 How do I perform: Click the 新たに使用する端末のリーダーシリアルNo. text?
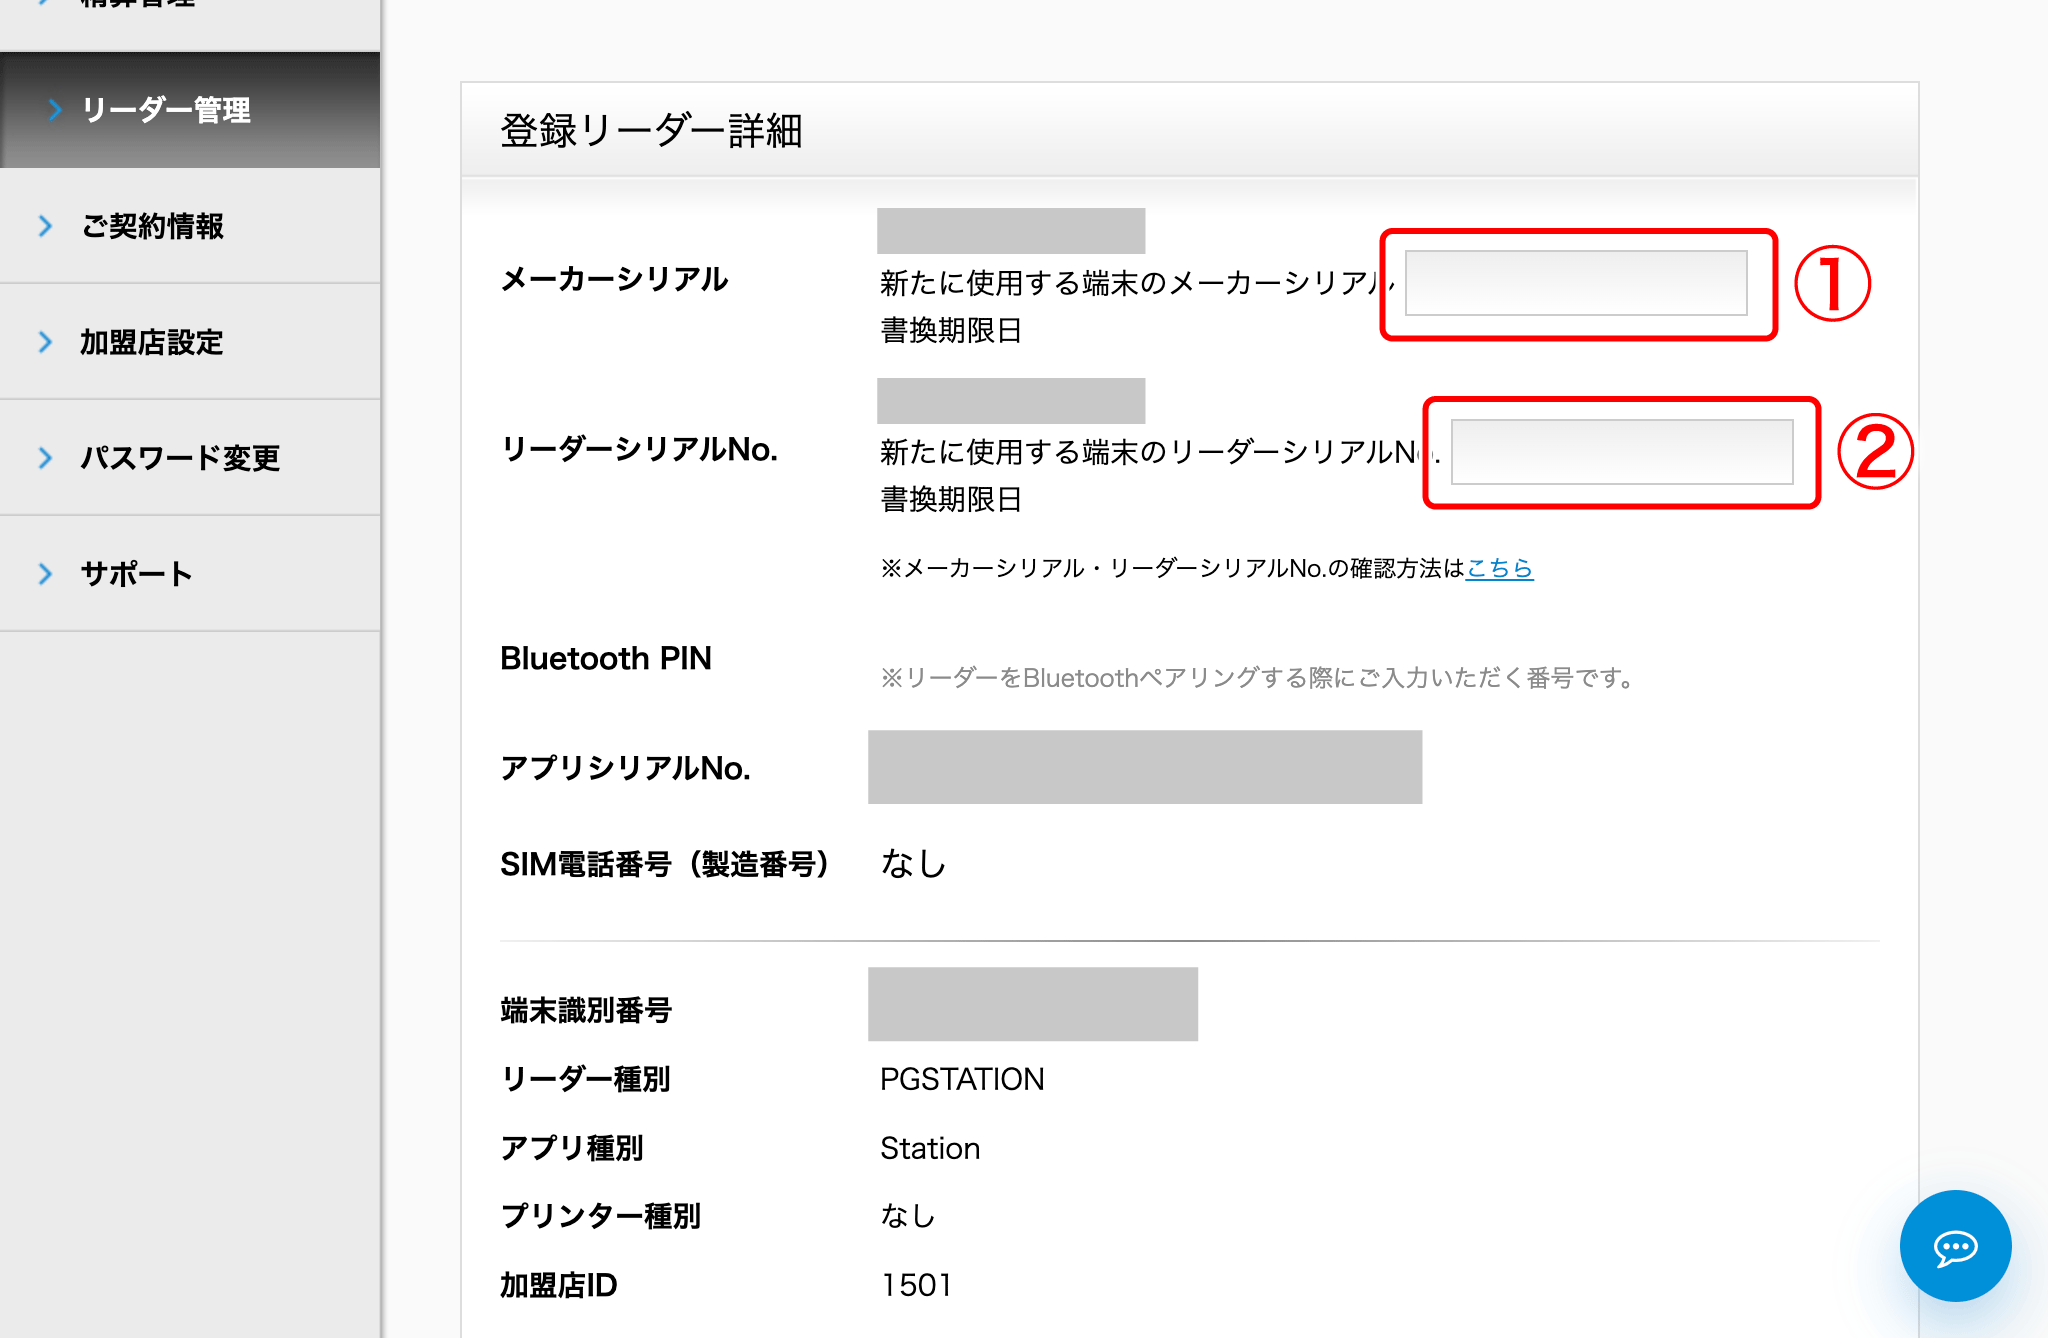click(x=1160, y=452)
